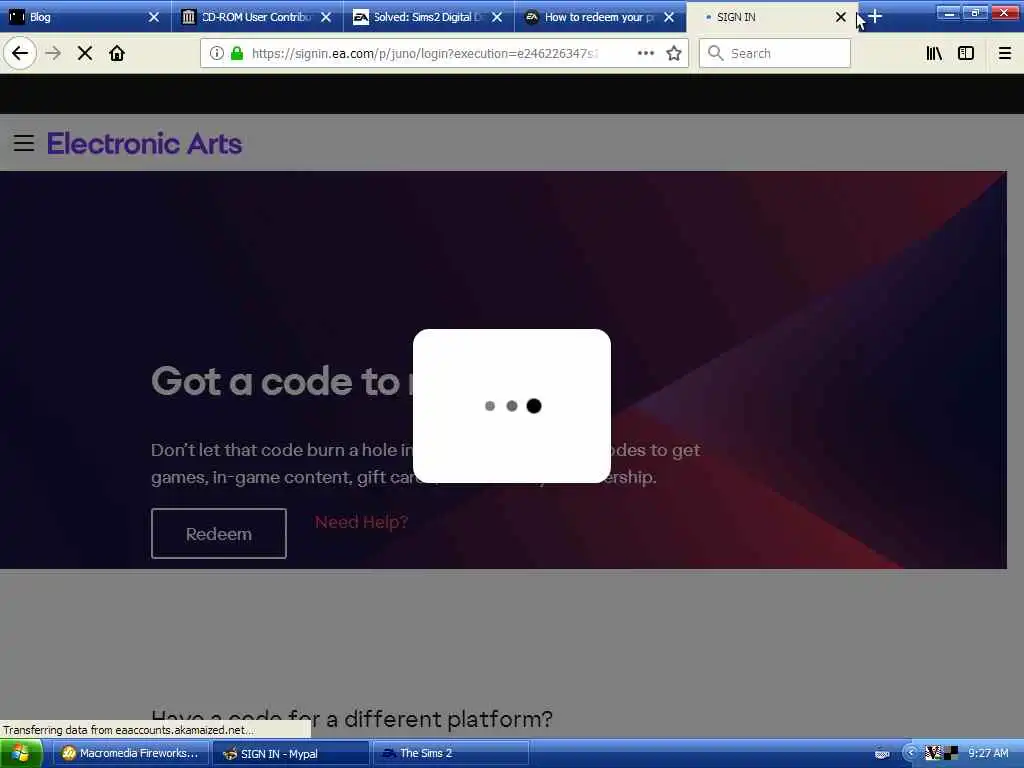Viewport: 1024px width, 768px height.
Task: Open the Windows Start button
Action: click(x=21, y=754)
